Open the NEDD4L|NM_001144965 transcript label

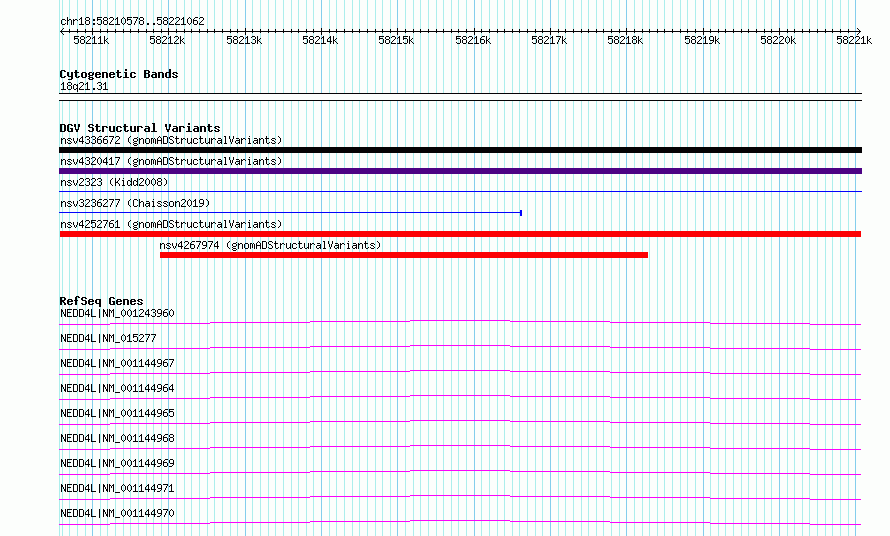(117, 413)
